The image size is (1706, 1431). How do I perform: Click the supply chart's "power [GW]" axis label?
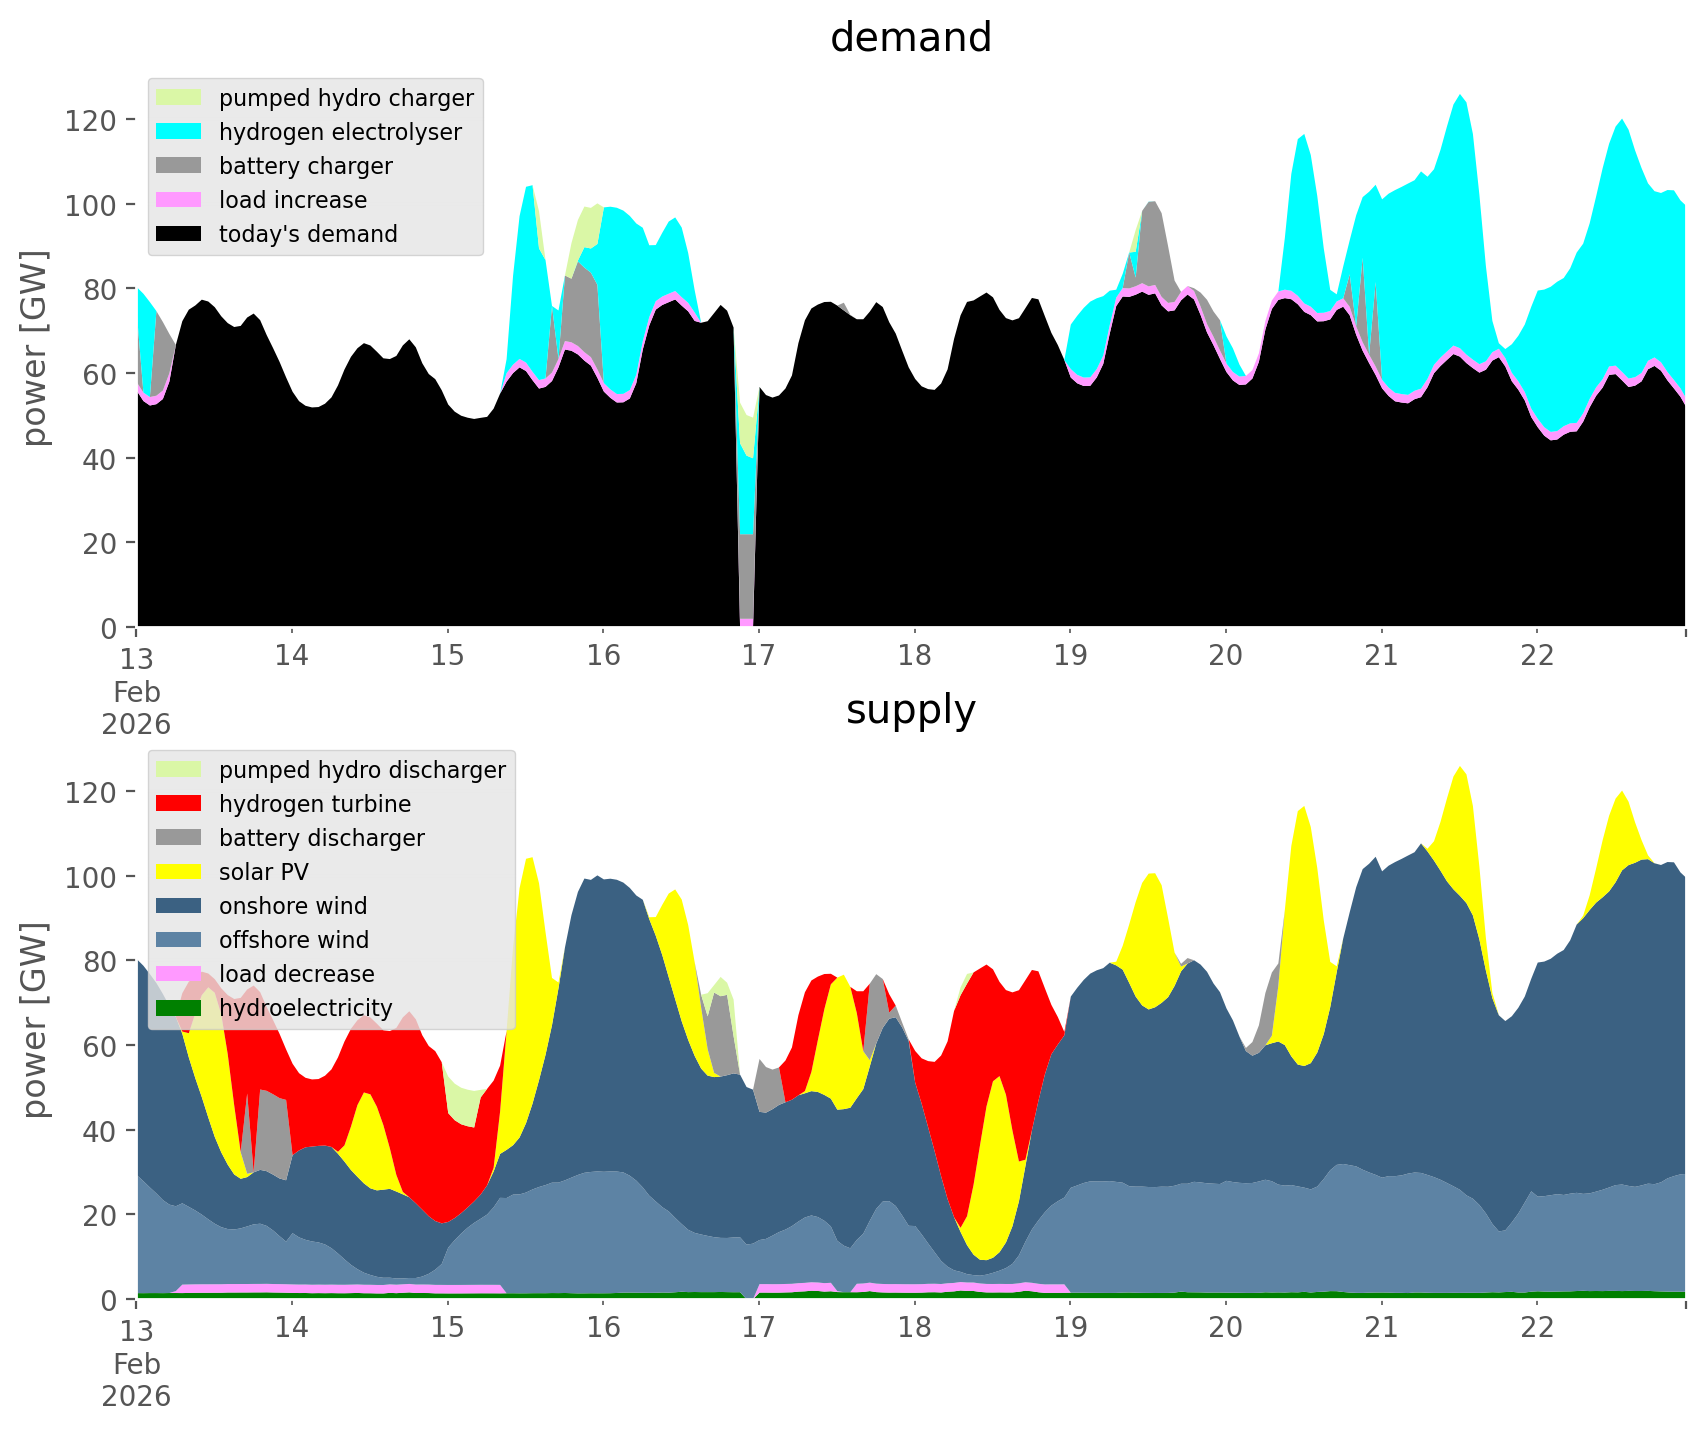click(35, 1020)
